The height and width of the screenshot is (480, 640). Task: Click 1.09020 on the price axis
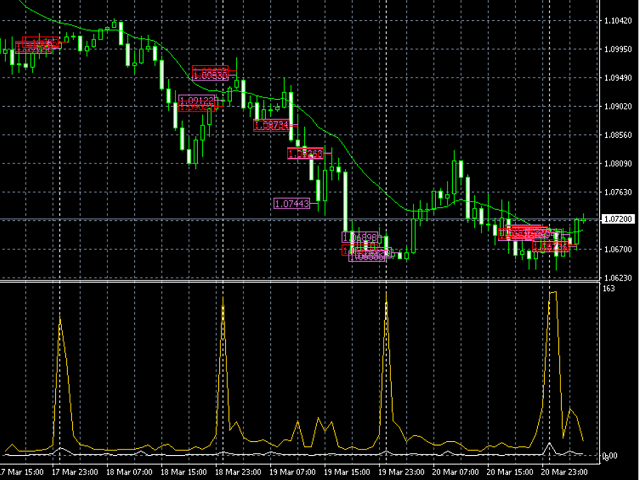[x=620, y=107]
